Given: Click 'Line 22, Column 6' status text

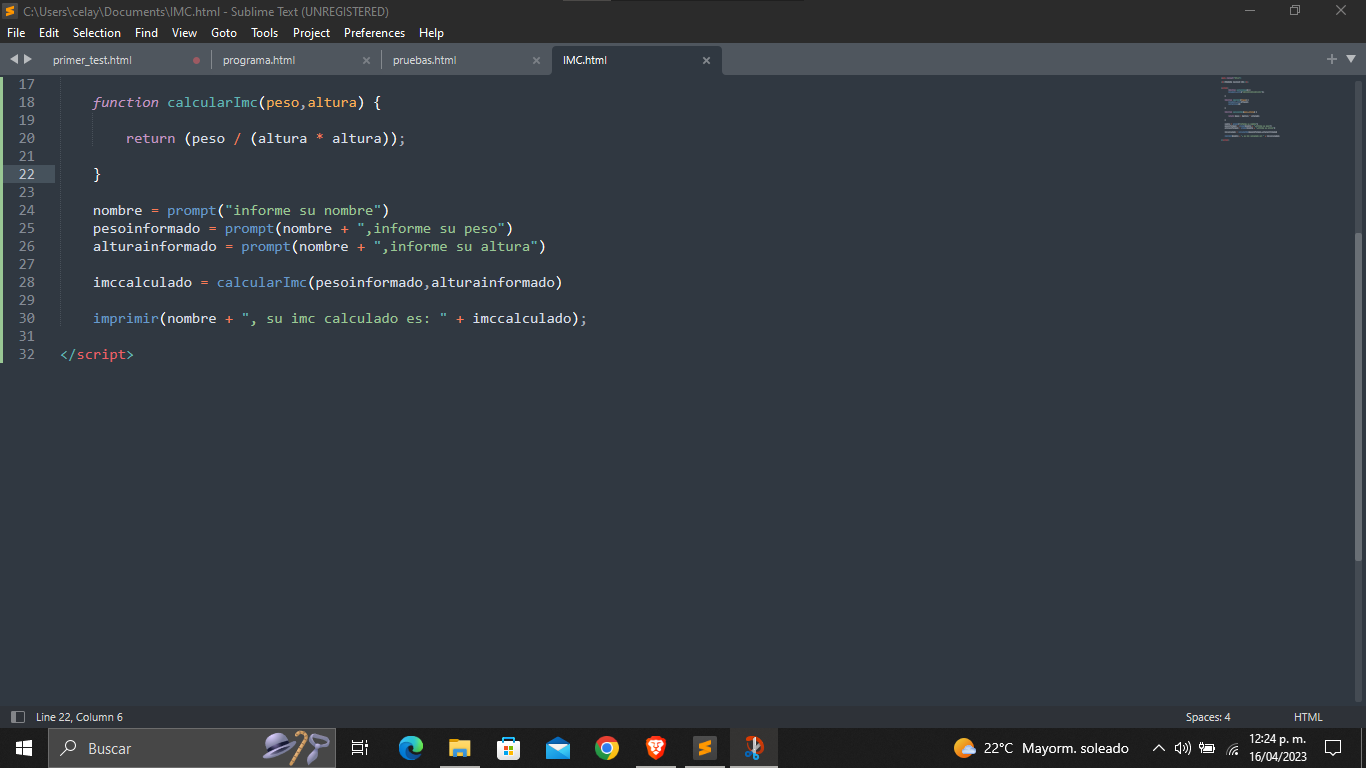Looking at the screenshot, I should (79, 717).
